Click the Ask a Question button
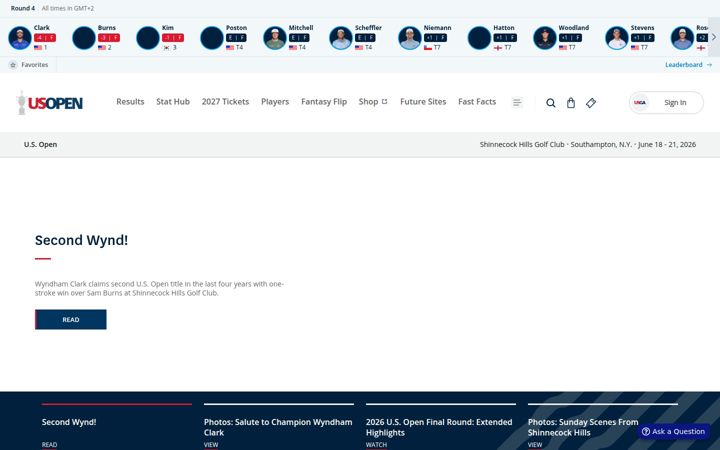The height and width of the screenshot is (450, 720). (x=673, y=432)
